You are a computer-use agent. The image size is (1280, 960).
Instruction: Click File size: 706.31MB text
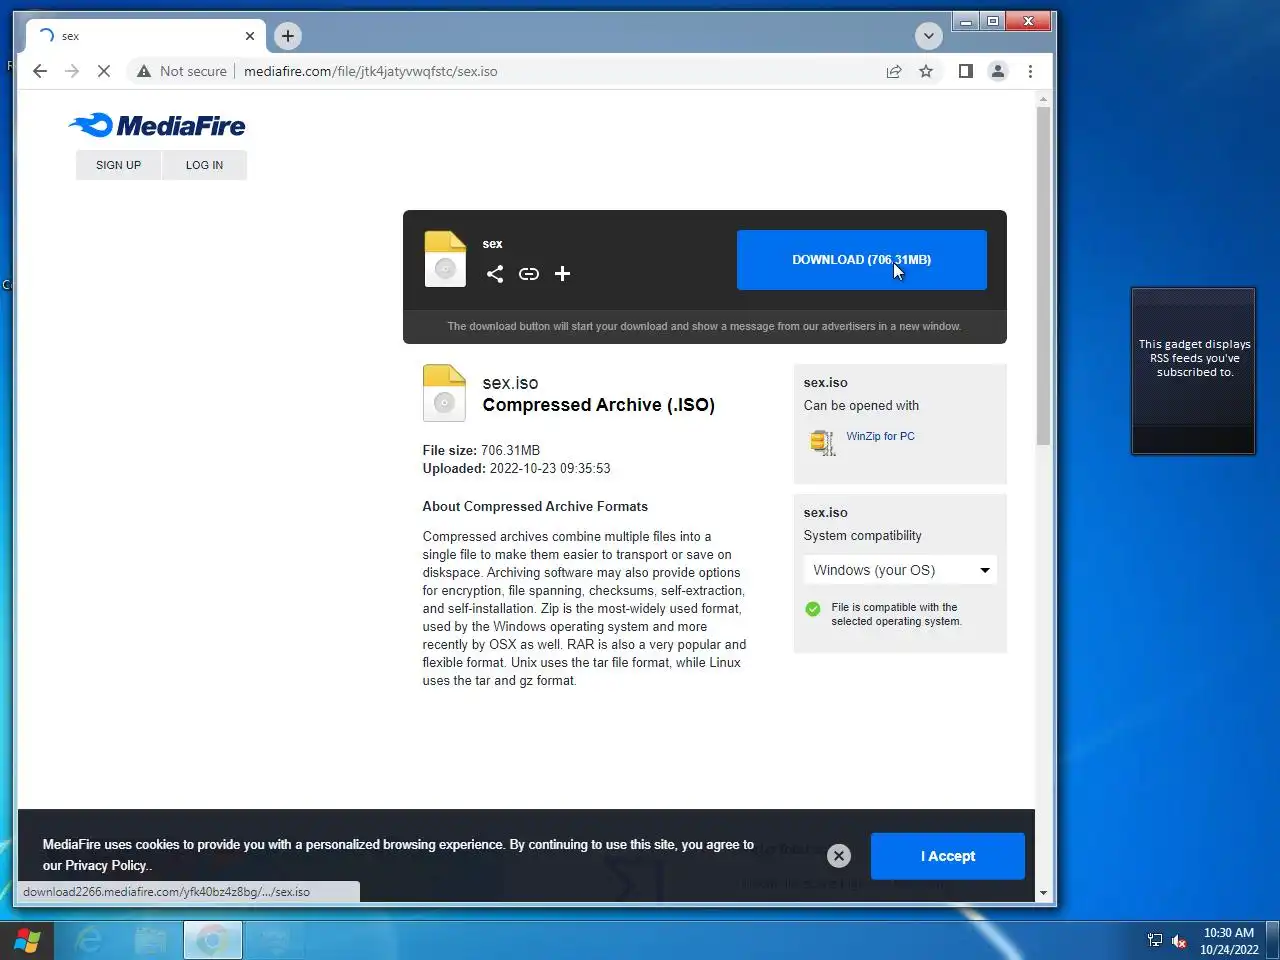[x=481, y=451]
